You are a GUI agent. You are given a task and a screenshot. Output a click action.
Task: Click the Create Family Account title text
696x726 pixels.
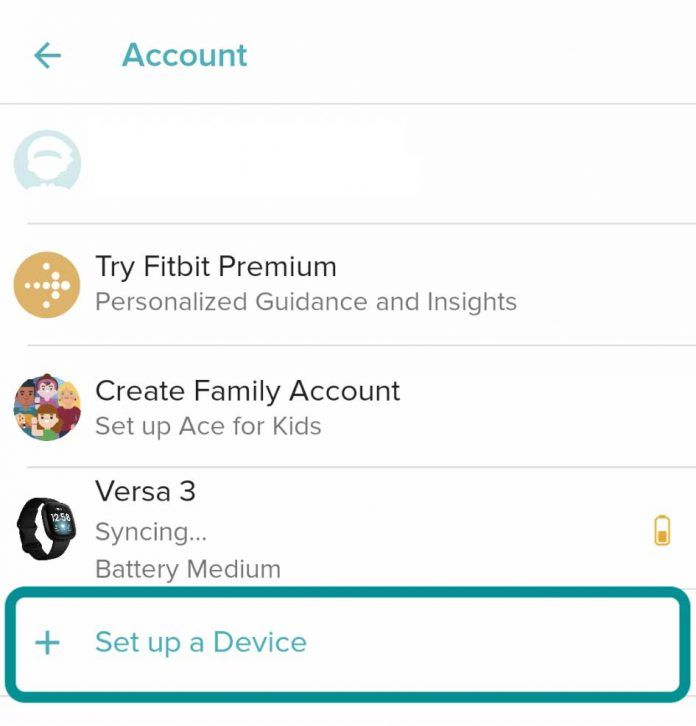click(x=248, y=391)
